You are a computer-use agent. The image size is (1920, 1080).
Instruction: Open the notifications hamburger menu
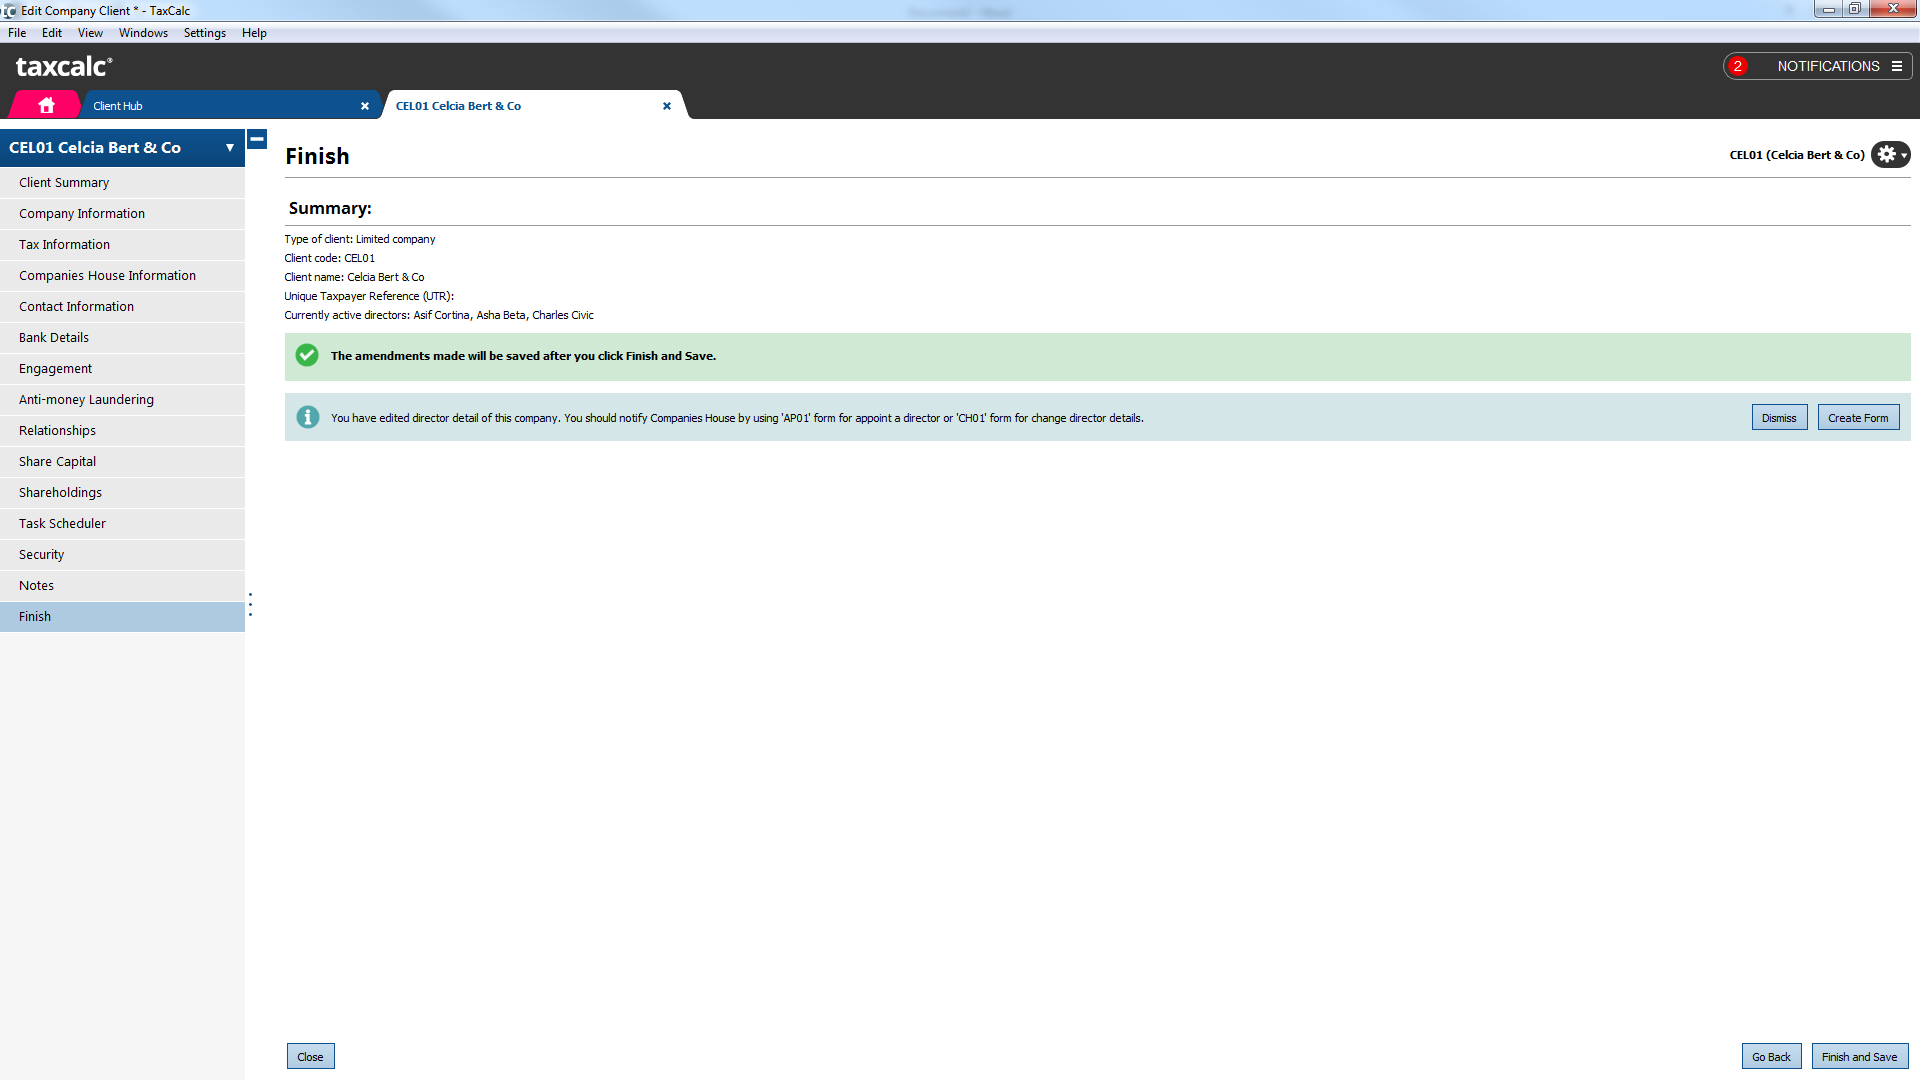tap(1897, 66)
